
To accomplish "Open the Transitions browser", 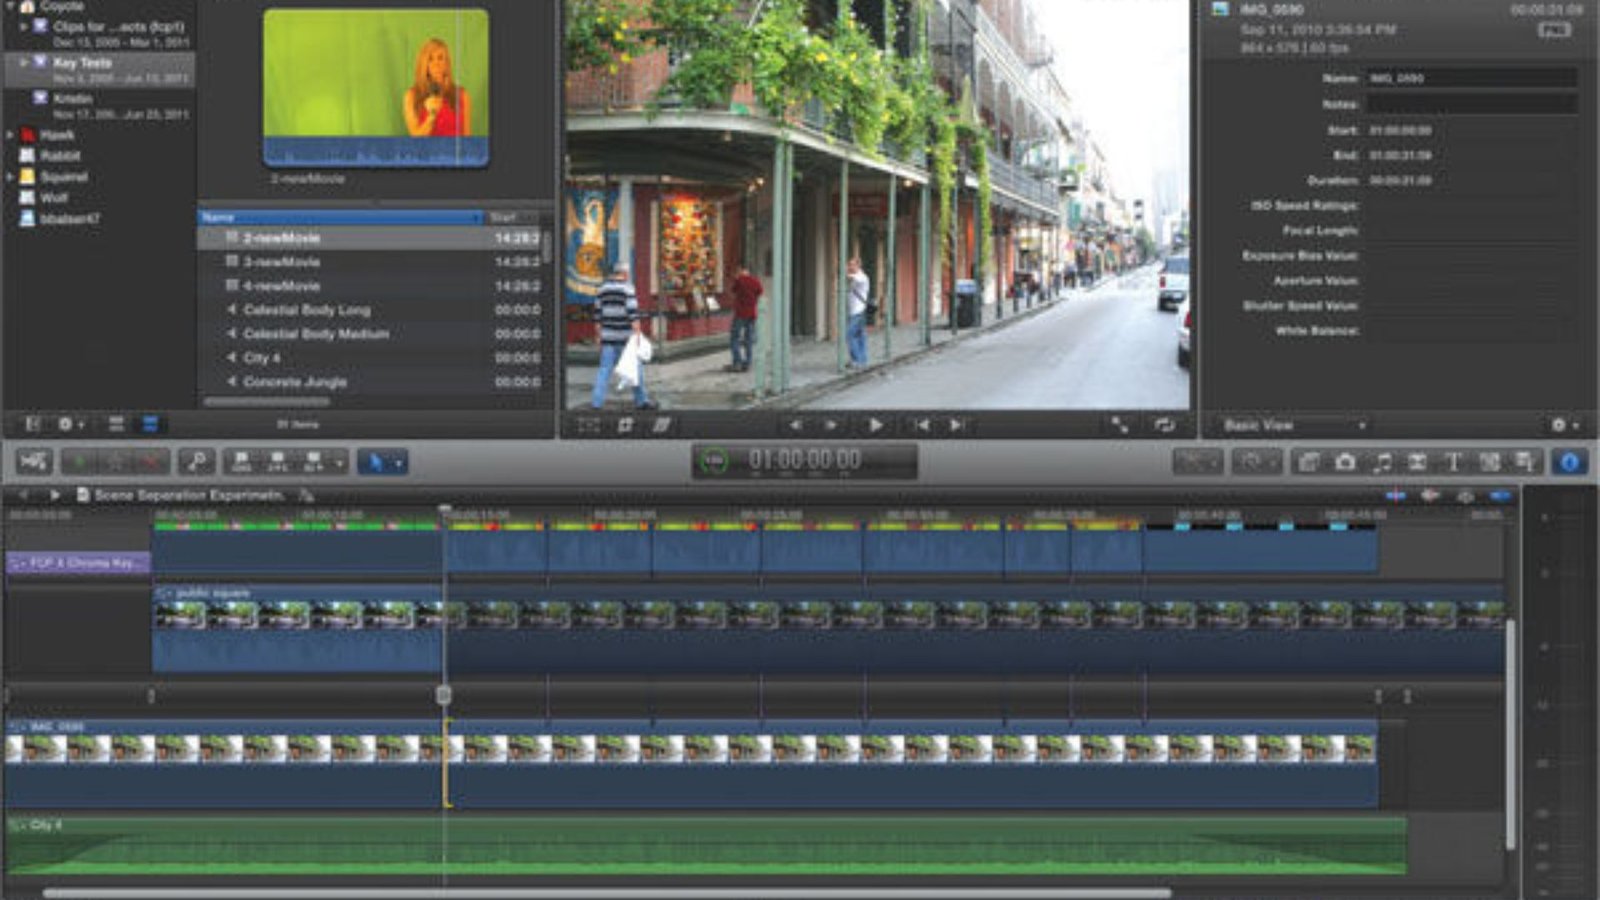I will point(1418,462).
